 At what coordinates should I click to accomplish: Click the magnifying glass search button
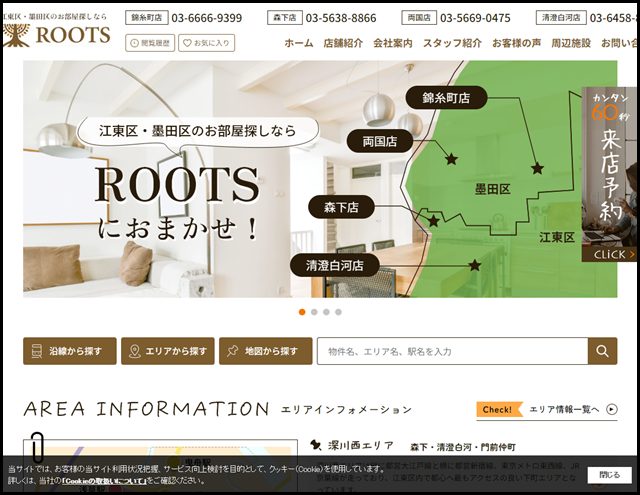602,351
